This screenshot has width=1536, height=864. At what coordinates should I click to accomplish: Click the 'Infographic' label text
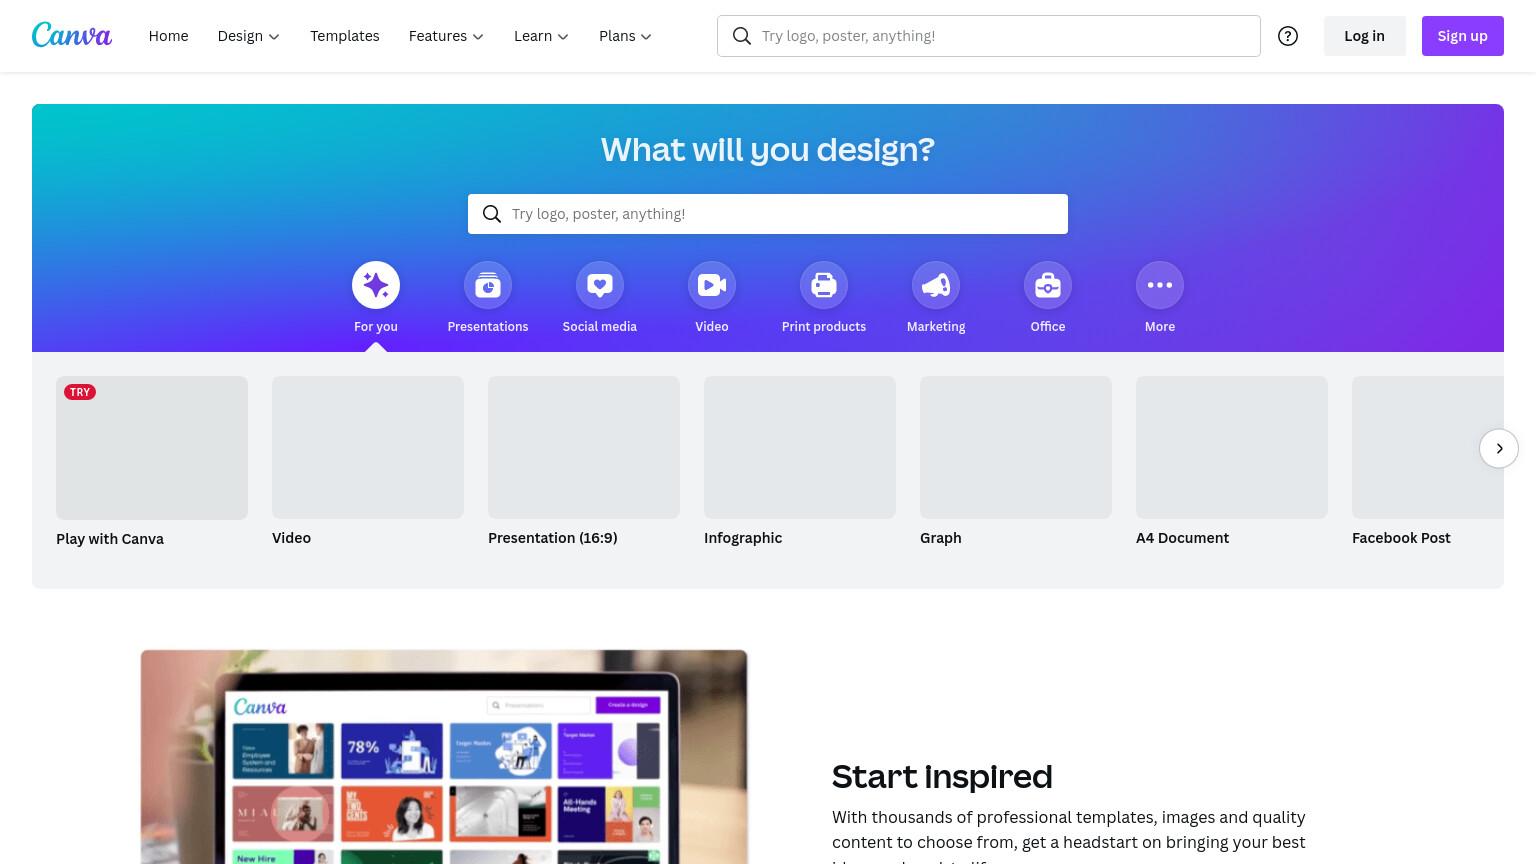point(743,538)
